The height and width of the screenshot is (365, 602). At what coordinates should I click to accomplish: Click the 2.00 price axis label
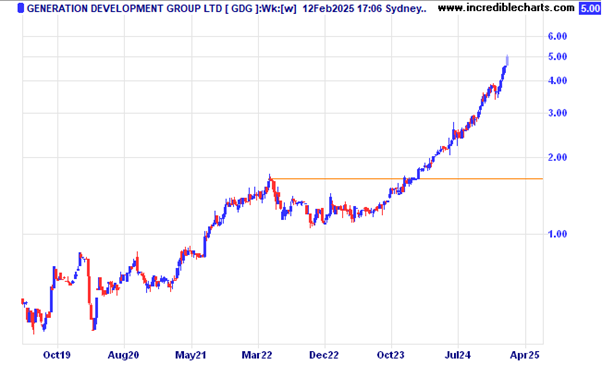557,157
